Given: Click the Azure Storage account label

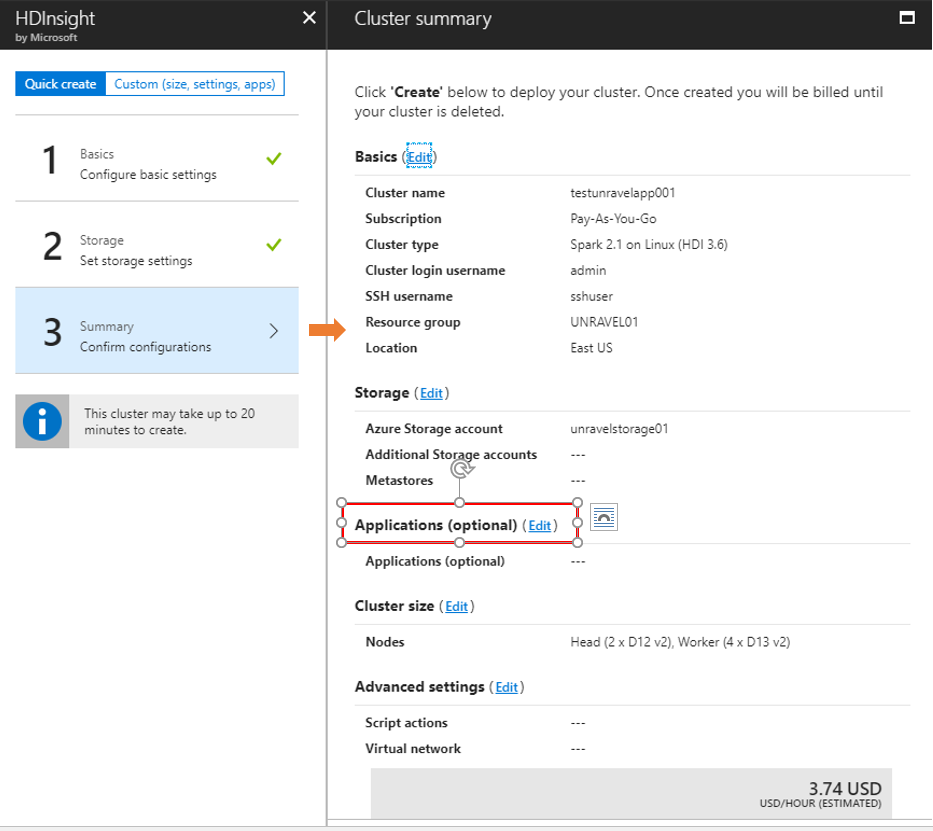Looking at the screenshot, I should click(434, 429).
